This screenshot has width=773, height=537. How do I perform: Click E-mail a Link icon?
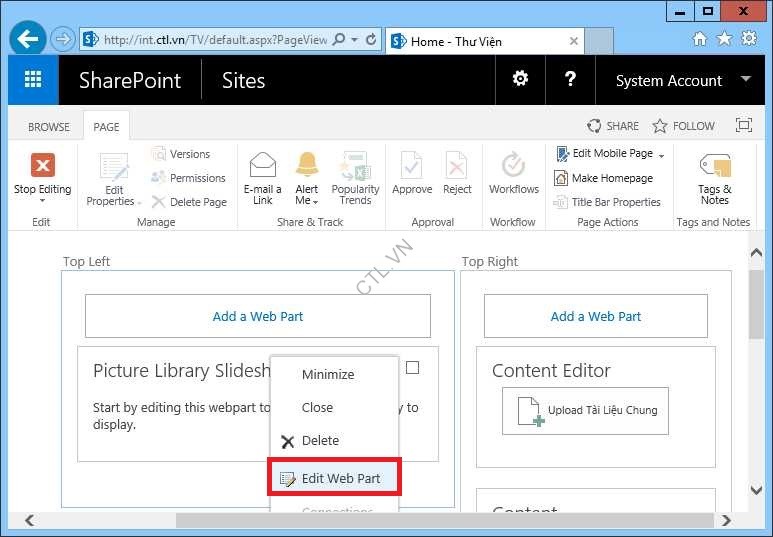click(x=263, y=166)
